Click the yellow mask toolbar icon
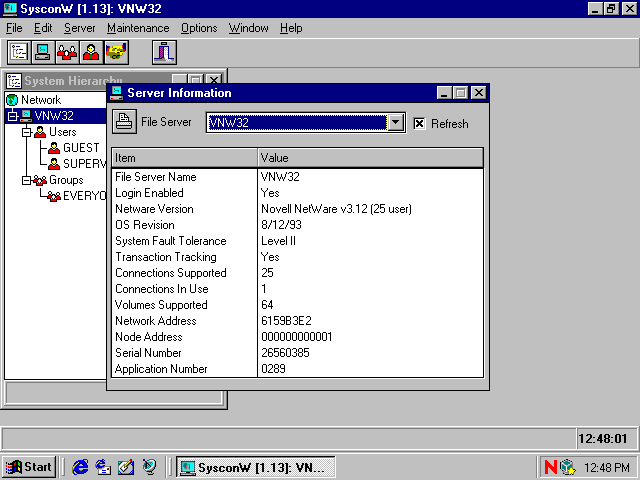The image size is (640, 480). pos(116,52)
